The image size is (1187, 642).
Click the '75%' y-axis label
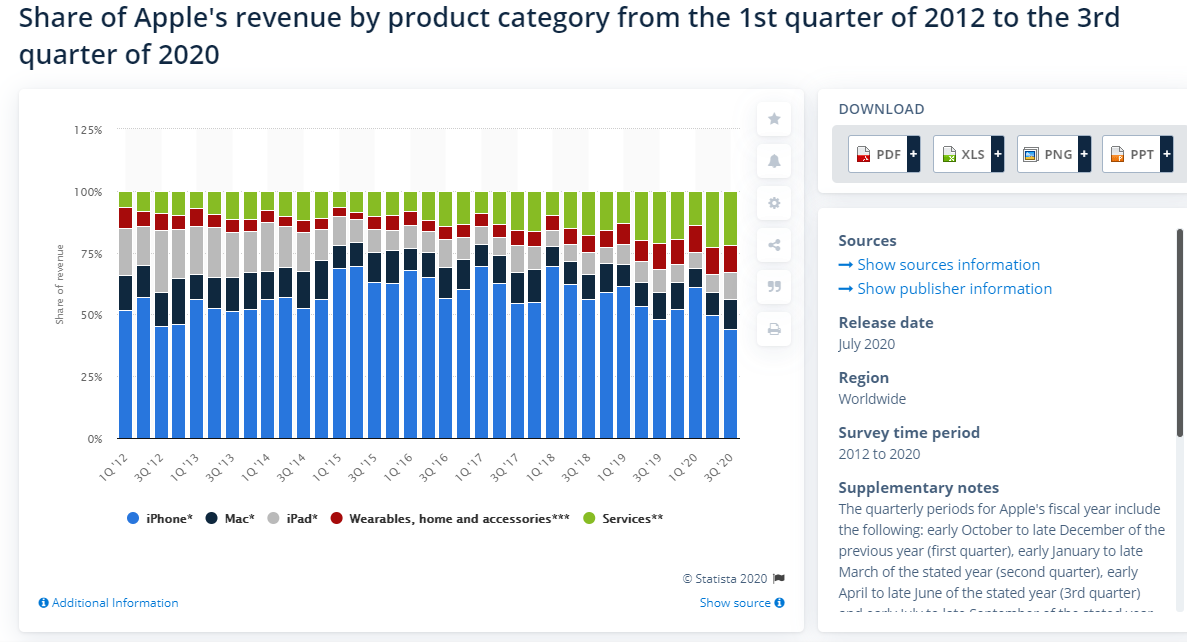click(92, 254)
